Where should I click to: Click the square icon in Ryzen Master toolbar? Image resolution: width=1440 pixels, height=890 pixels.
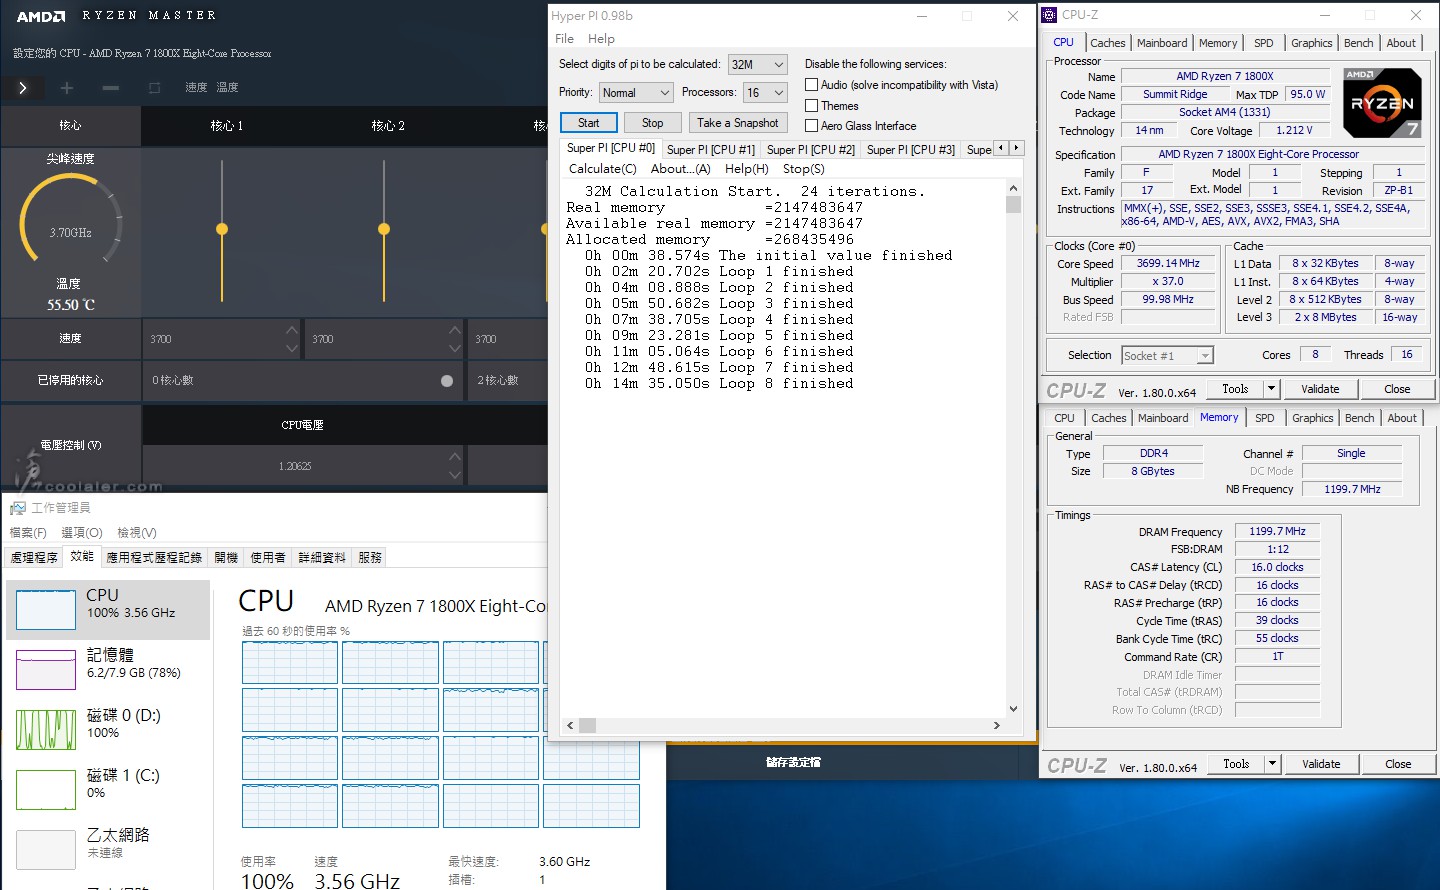155,88
